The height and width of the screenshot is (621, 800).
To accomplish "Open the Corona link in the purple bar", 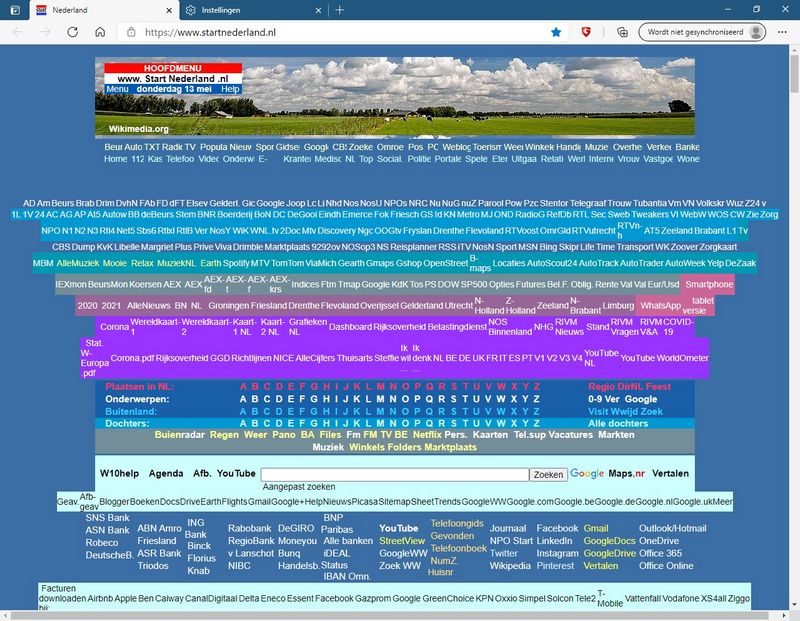I will coord(114,327).
